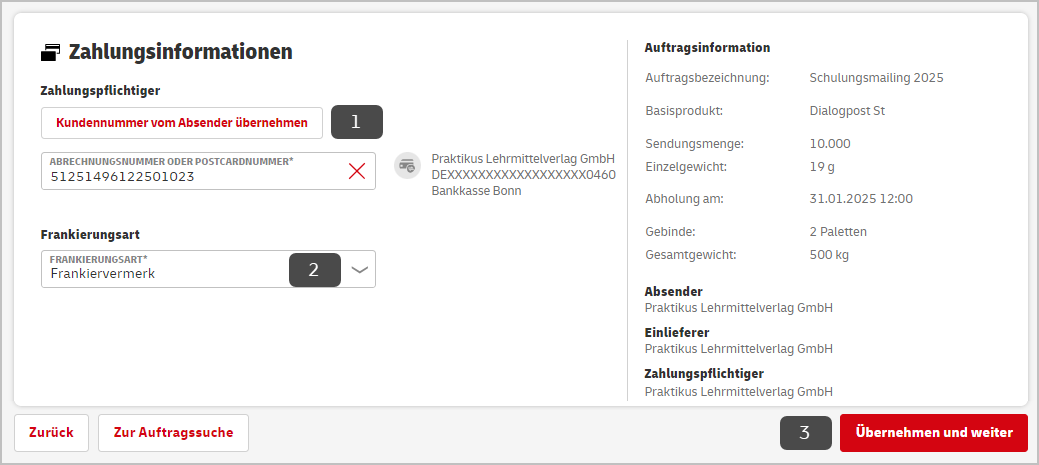Click the bank account icon next to Praktikus
The height and width of the screenshot is (465, 1039).
(x=408, y=166)
